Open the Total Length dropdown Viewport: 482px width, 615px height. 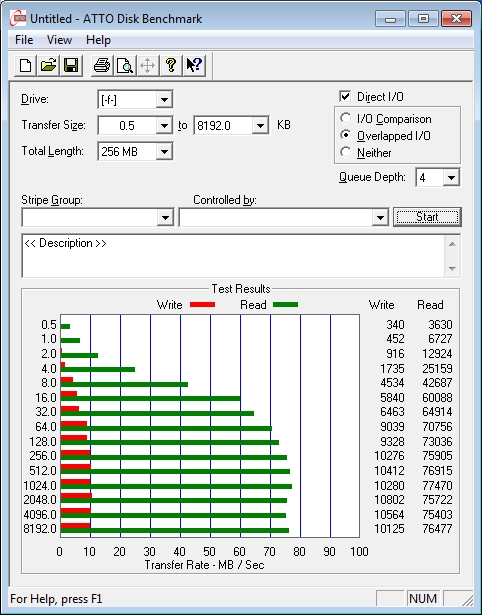164,151
